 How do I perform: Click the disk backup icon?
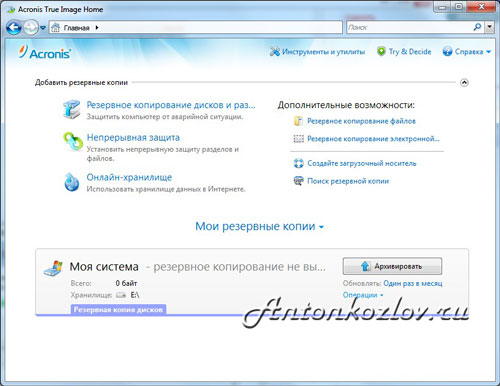pyautogui.click(x=72, y=109)
